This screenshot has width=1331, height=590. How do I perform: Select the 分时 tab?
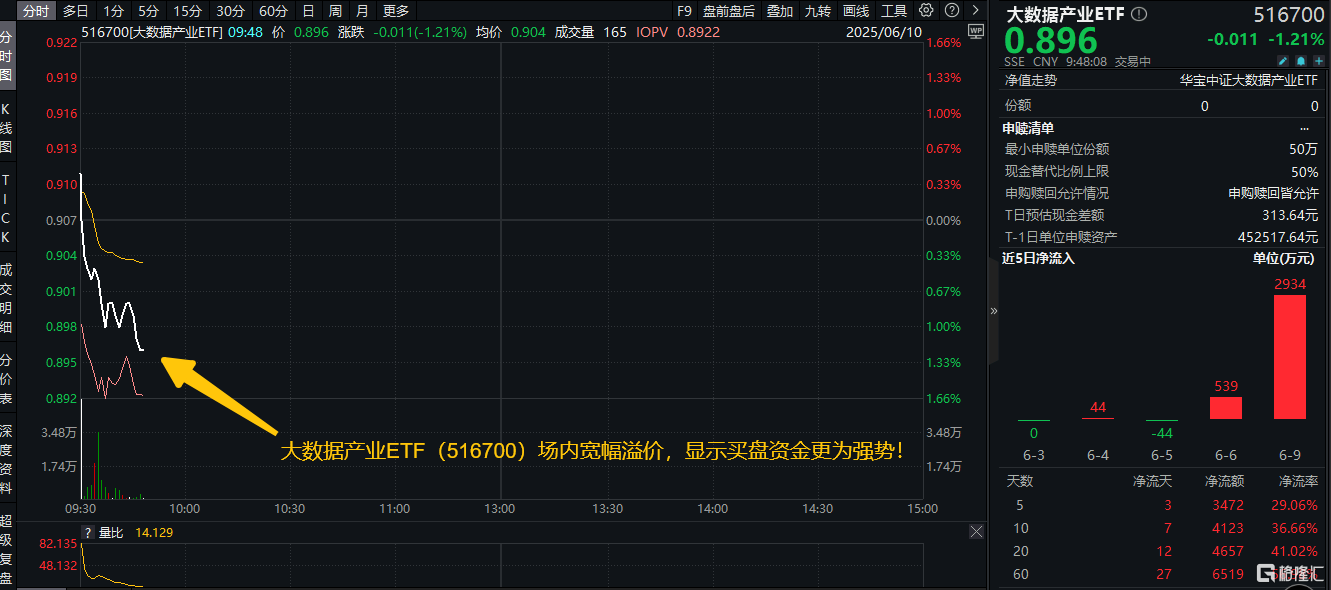click(35, 11)
